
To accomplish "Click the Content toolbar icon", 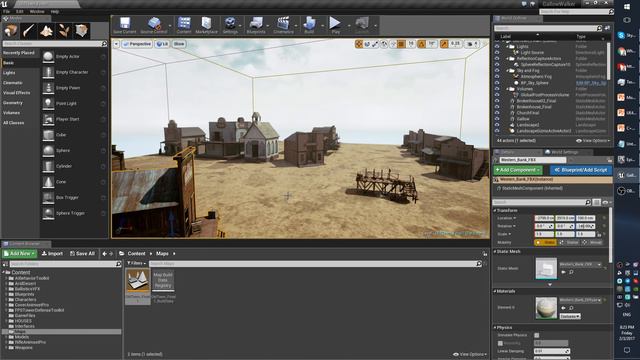I will click(184, 25).
